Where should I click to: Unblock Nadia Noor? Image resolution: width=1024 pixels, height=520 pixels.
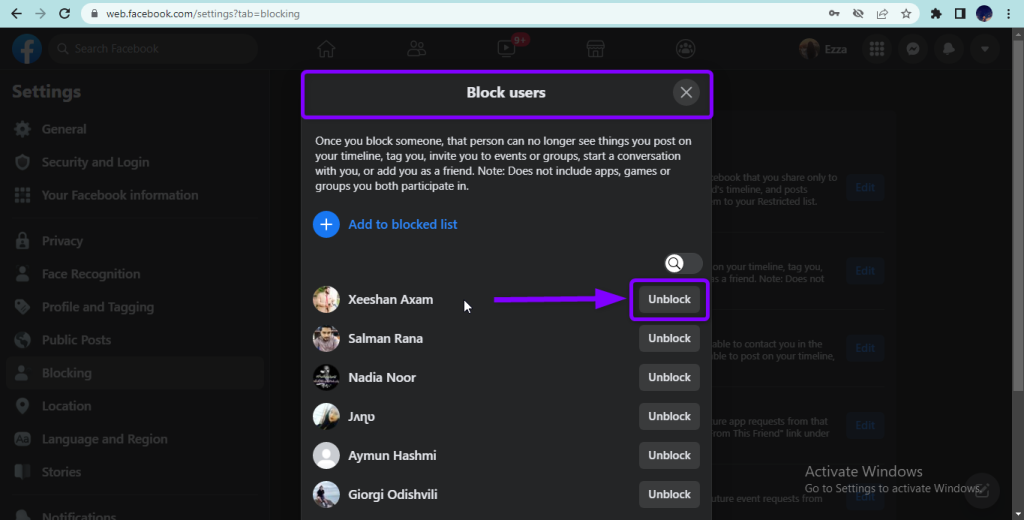coord(669,378)
